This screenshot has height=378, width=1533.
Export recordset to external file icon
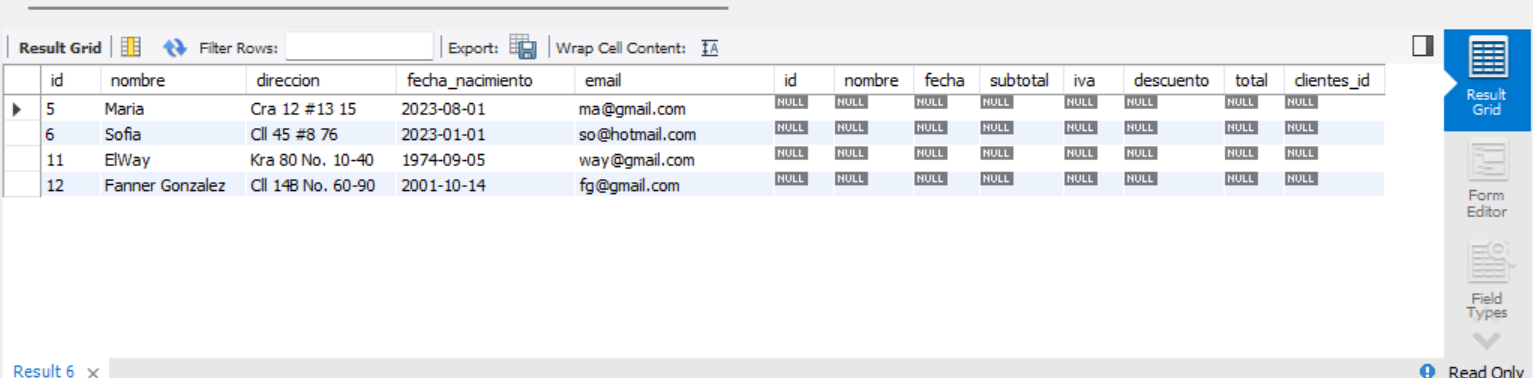pos(523,47)
